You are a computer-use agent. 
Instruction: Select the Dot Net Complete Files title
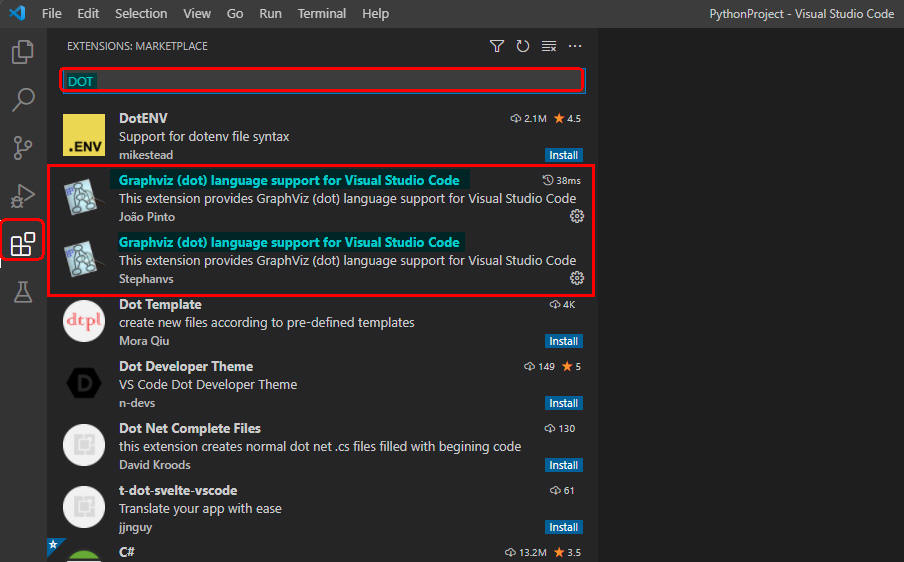[190, 428]
